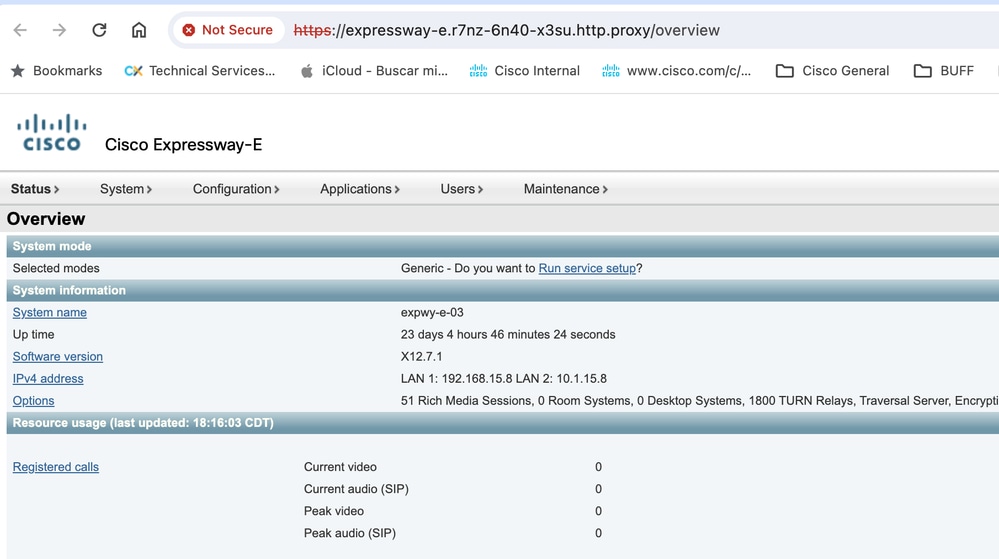999x559 pixels.
Task: Click the X12.7.1 version value
Action: pyautogui.click(x=421, y=356)
